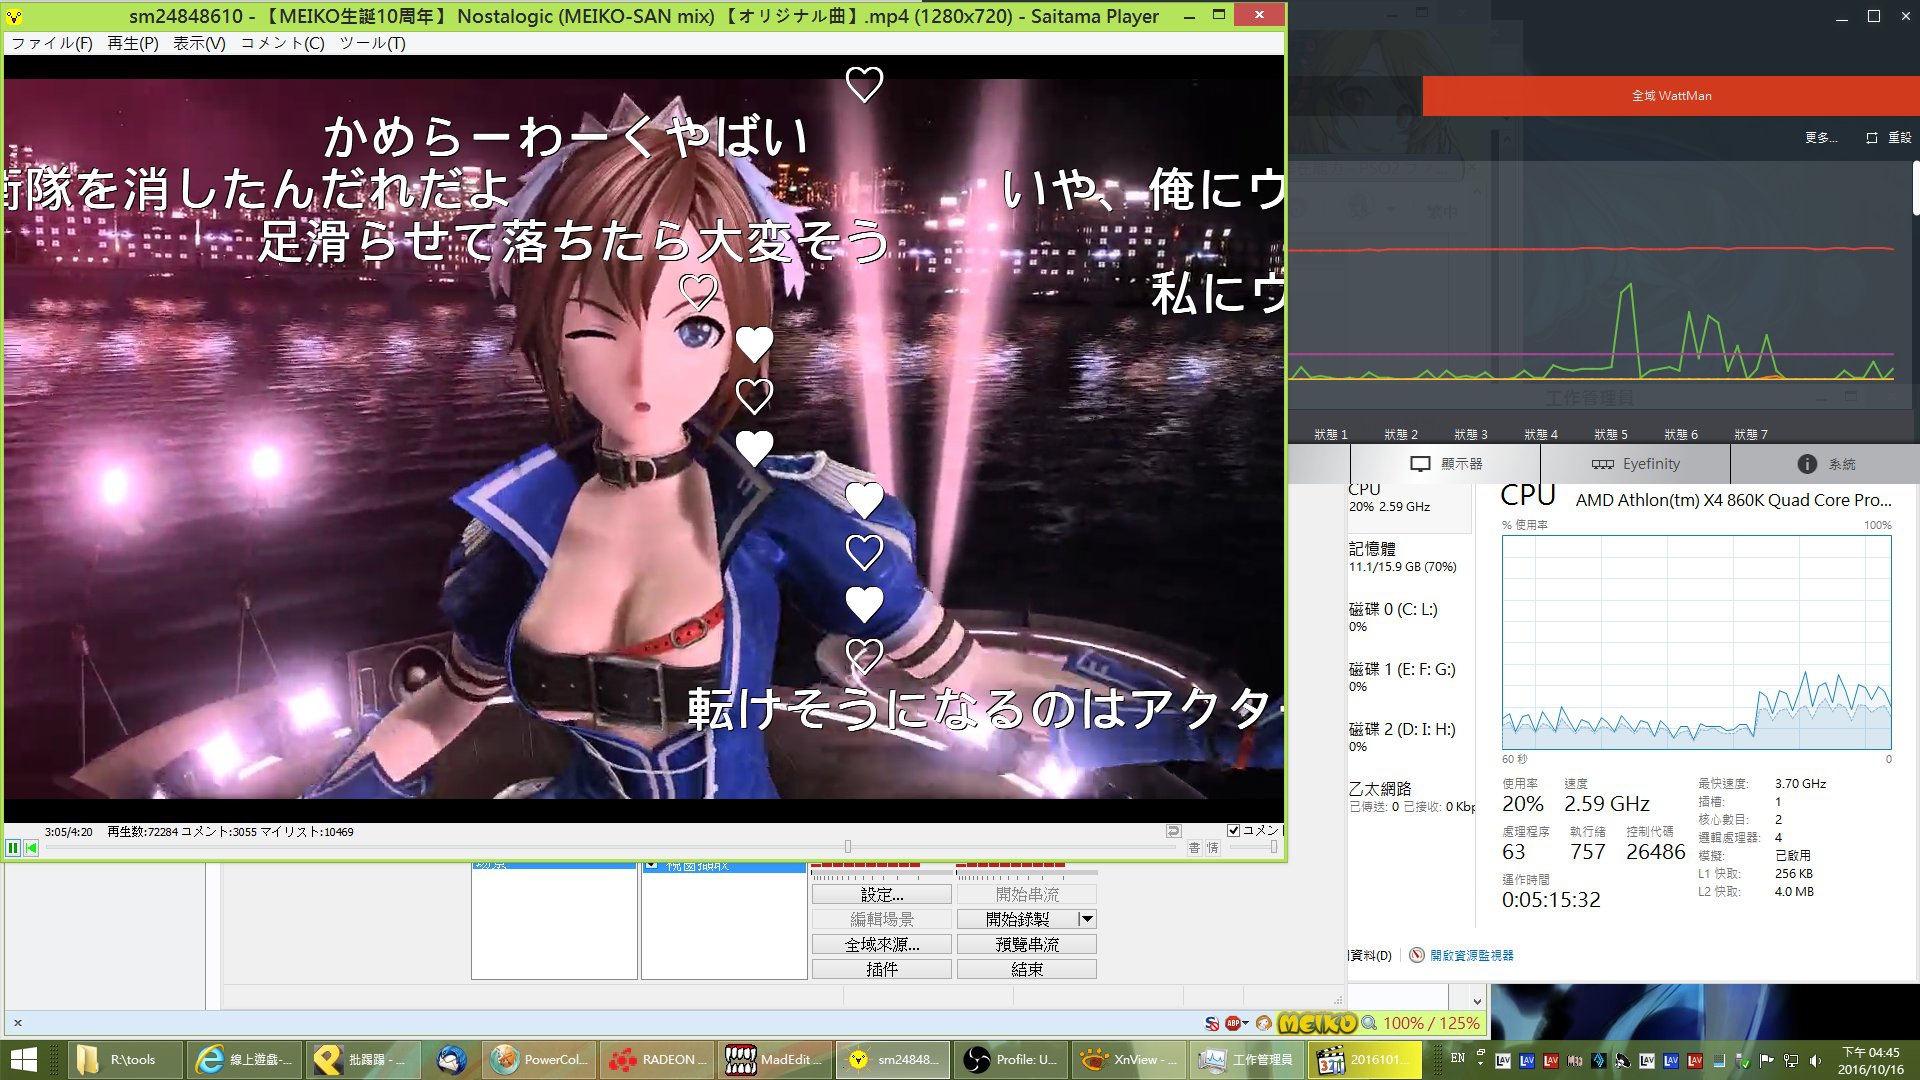
Task: Toggle the checkbox in the OBS sources list
Action: (652, 865)
